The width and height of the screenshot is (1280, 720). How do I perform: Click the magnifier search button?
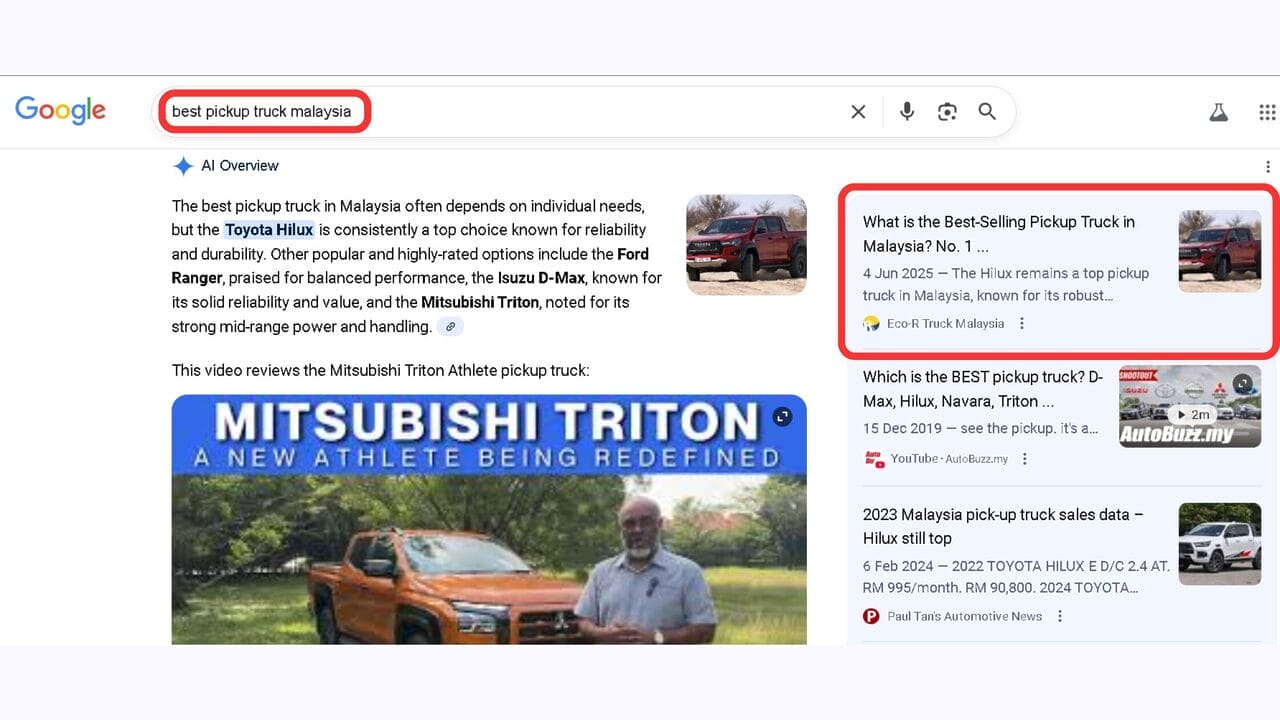pos(987,112)
